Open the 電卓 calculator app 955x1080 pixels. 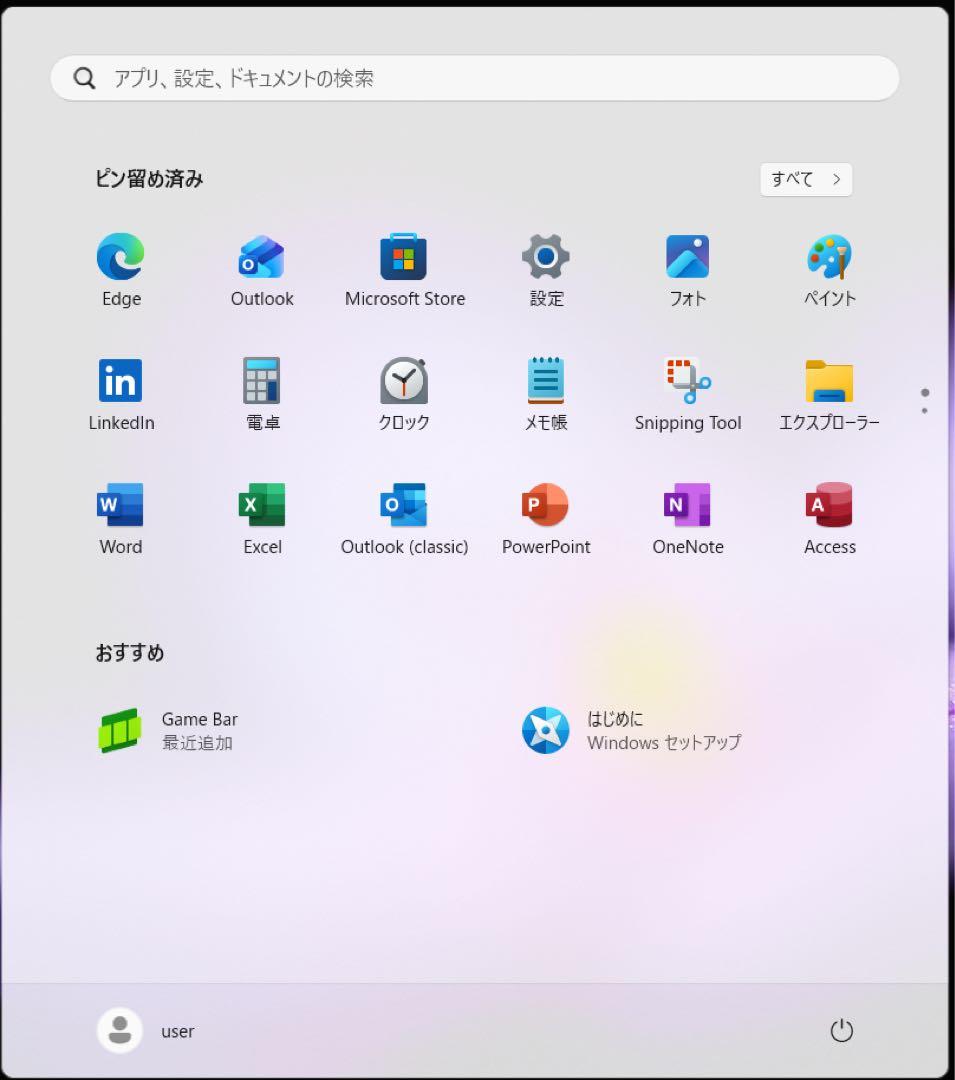tap(262, 380)
